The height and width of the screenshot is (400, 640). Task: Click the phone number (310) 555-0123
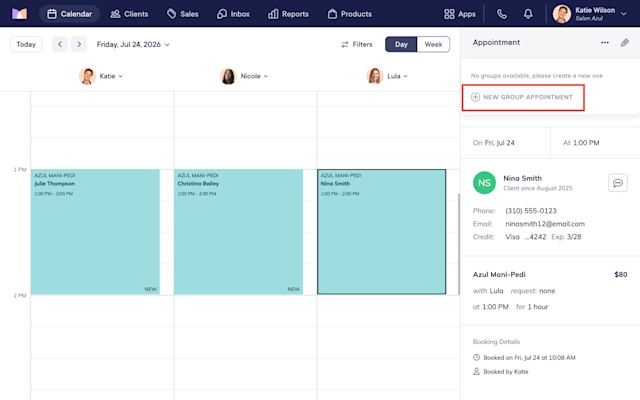531,211
